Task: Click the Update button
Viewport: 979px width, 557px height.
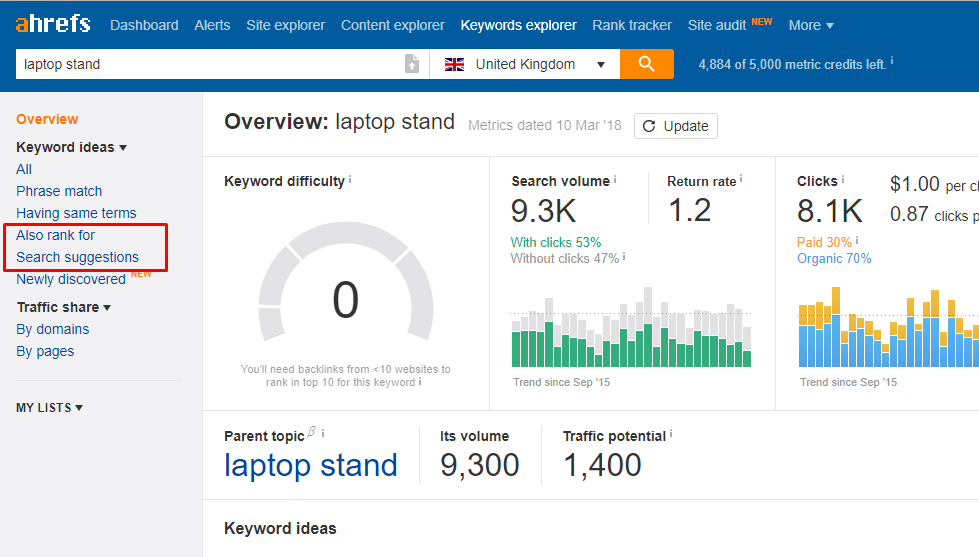Action: click(676, 126)
